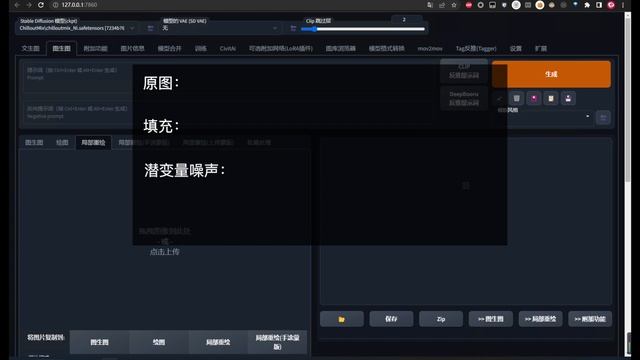Adjust the Clip skip slider
The height and width of the screenshot is (360, 640).
(x=363, y=29)
